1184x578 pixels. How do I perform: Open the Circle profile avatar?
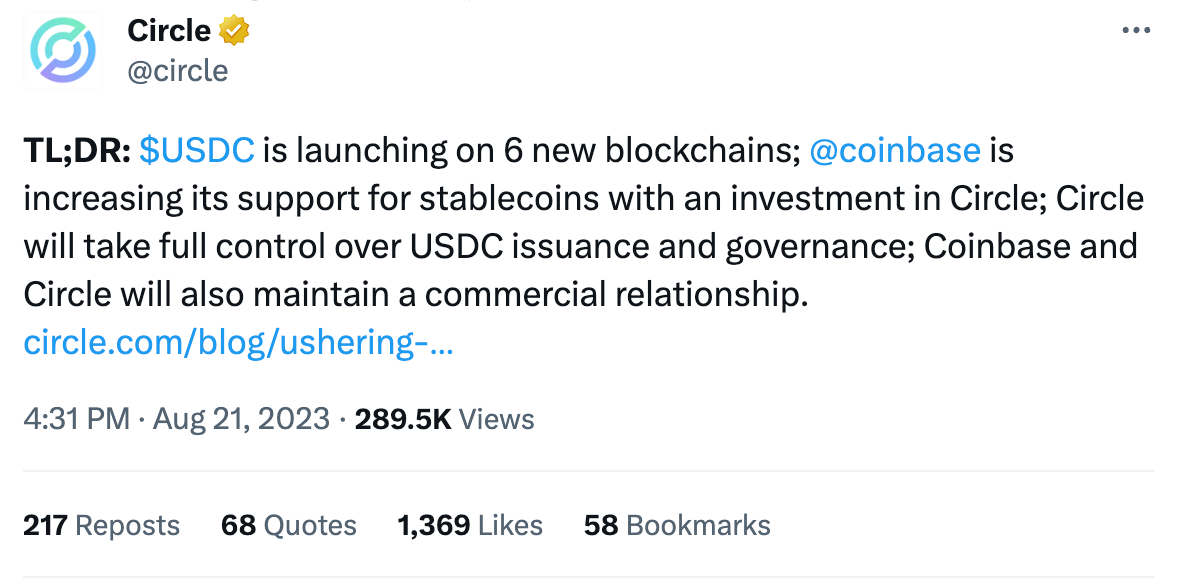[x=63, y=51]
